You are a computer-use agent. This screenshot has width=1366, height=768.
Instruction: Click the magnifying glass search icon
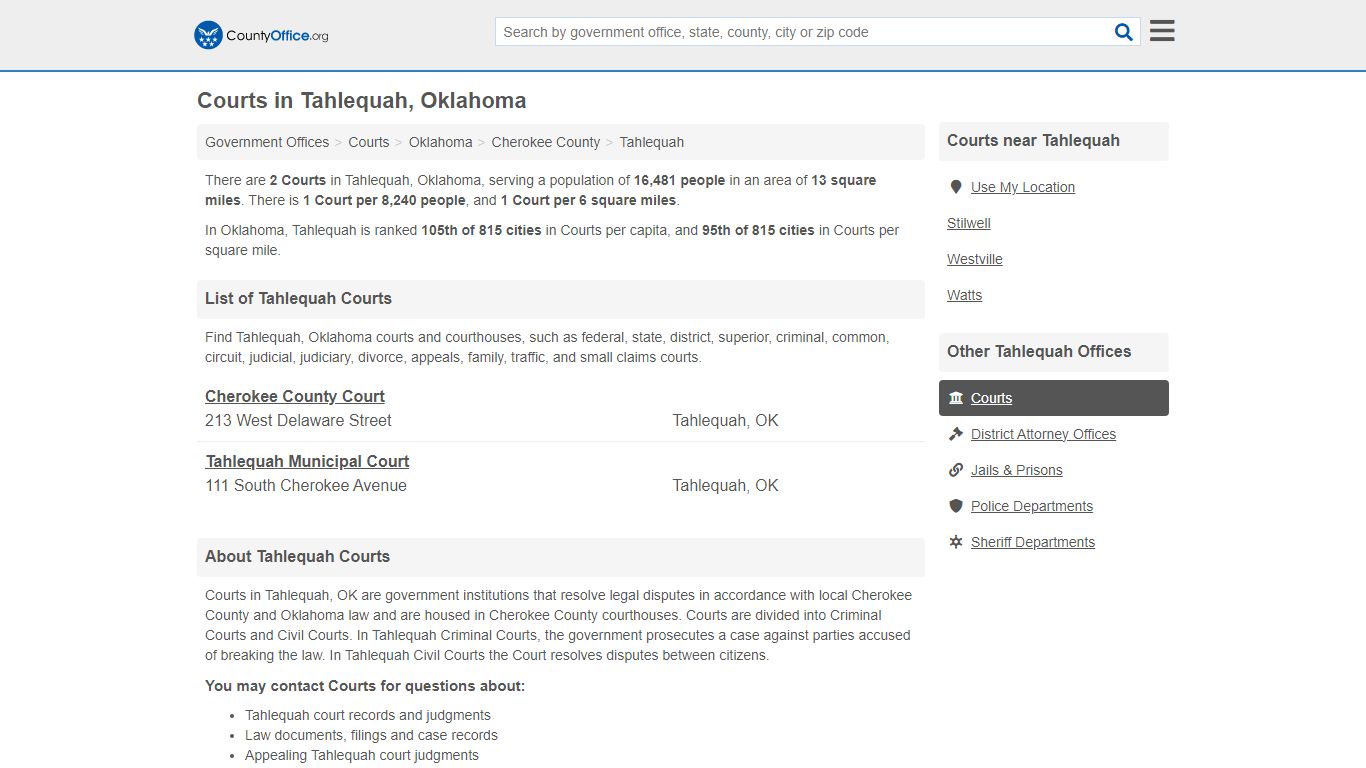click(x=1124, y=32)
